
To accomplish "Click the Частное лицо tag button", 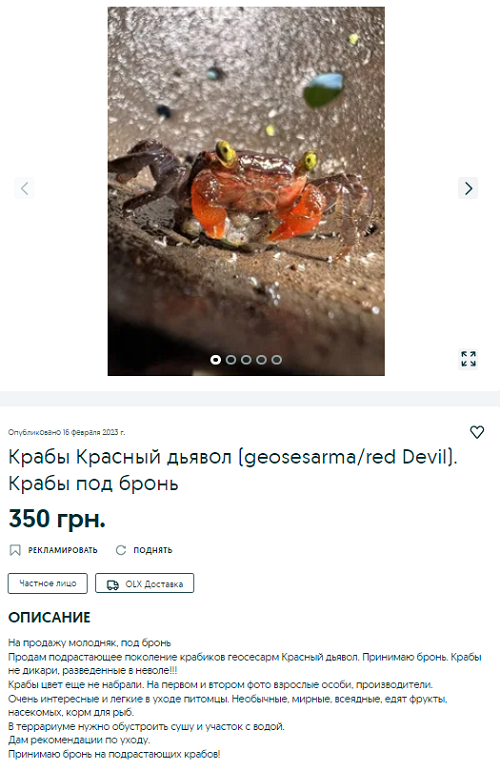I will (x=48, y=583).
